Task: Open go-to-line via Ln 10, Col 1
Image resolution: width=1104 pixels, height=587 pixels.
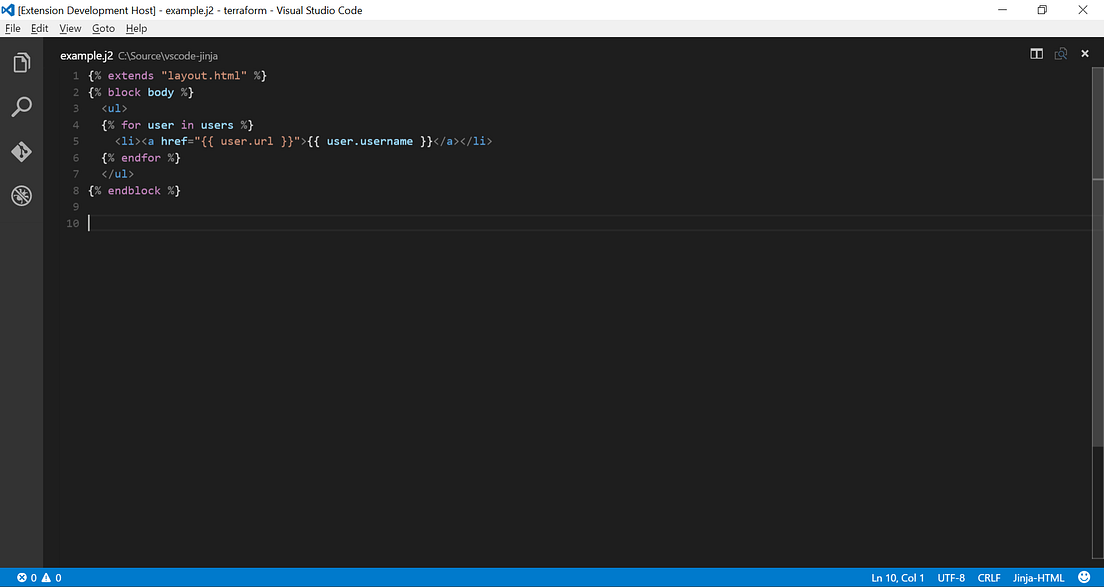Action: (x=897, y=577)
